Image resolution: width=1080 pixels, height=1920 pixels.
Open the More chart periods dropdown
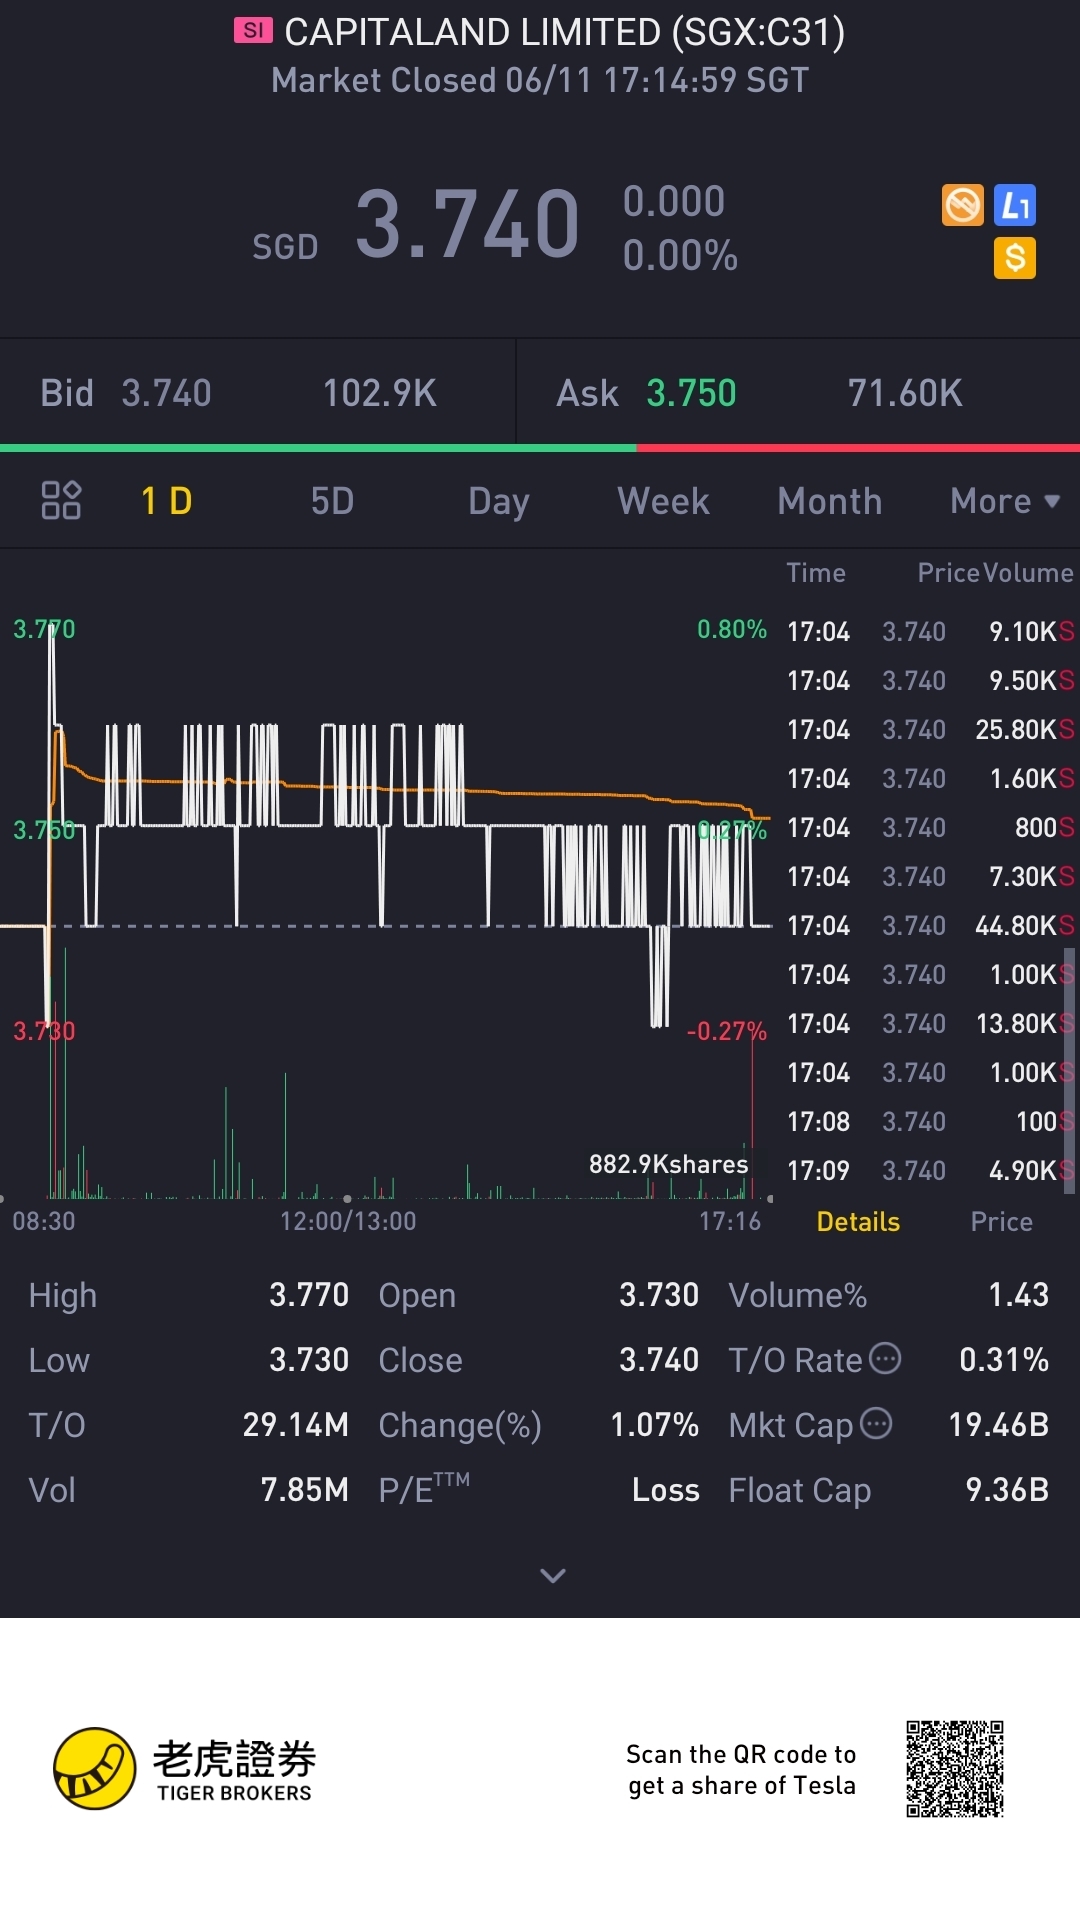[1005, 501]
